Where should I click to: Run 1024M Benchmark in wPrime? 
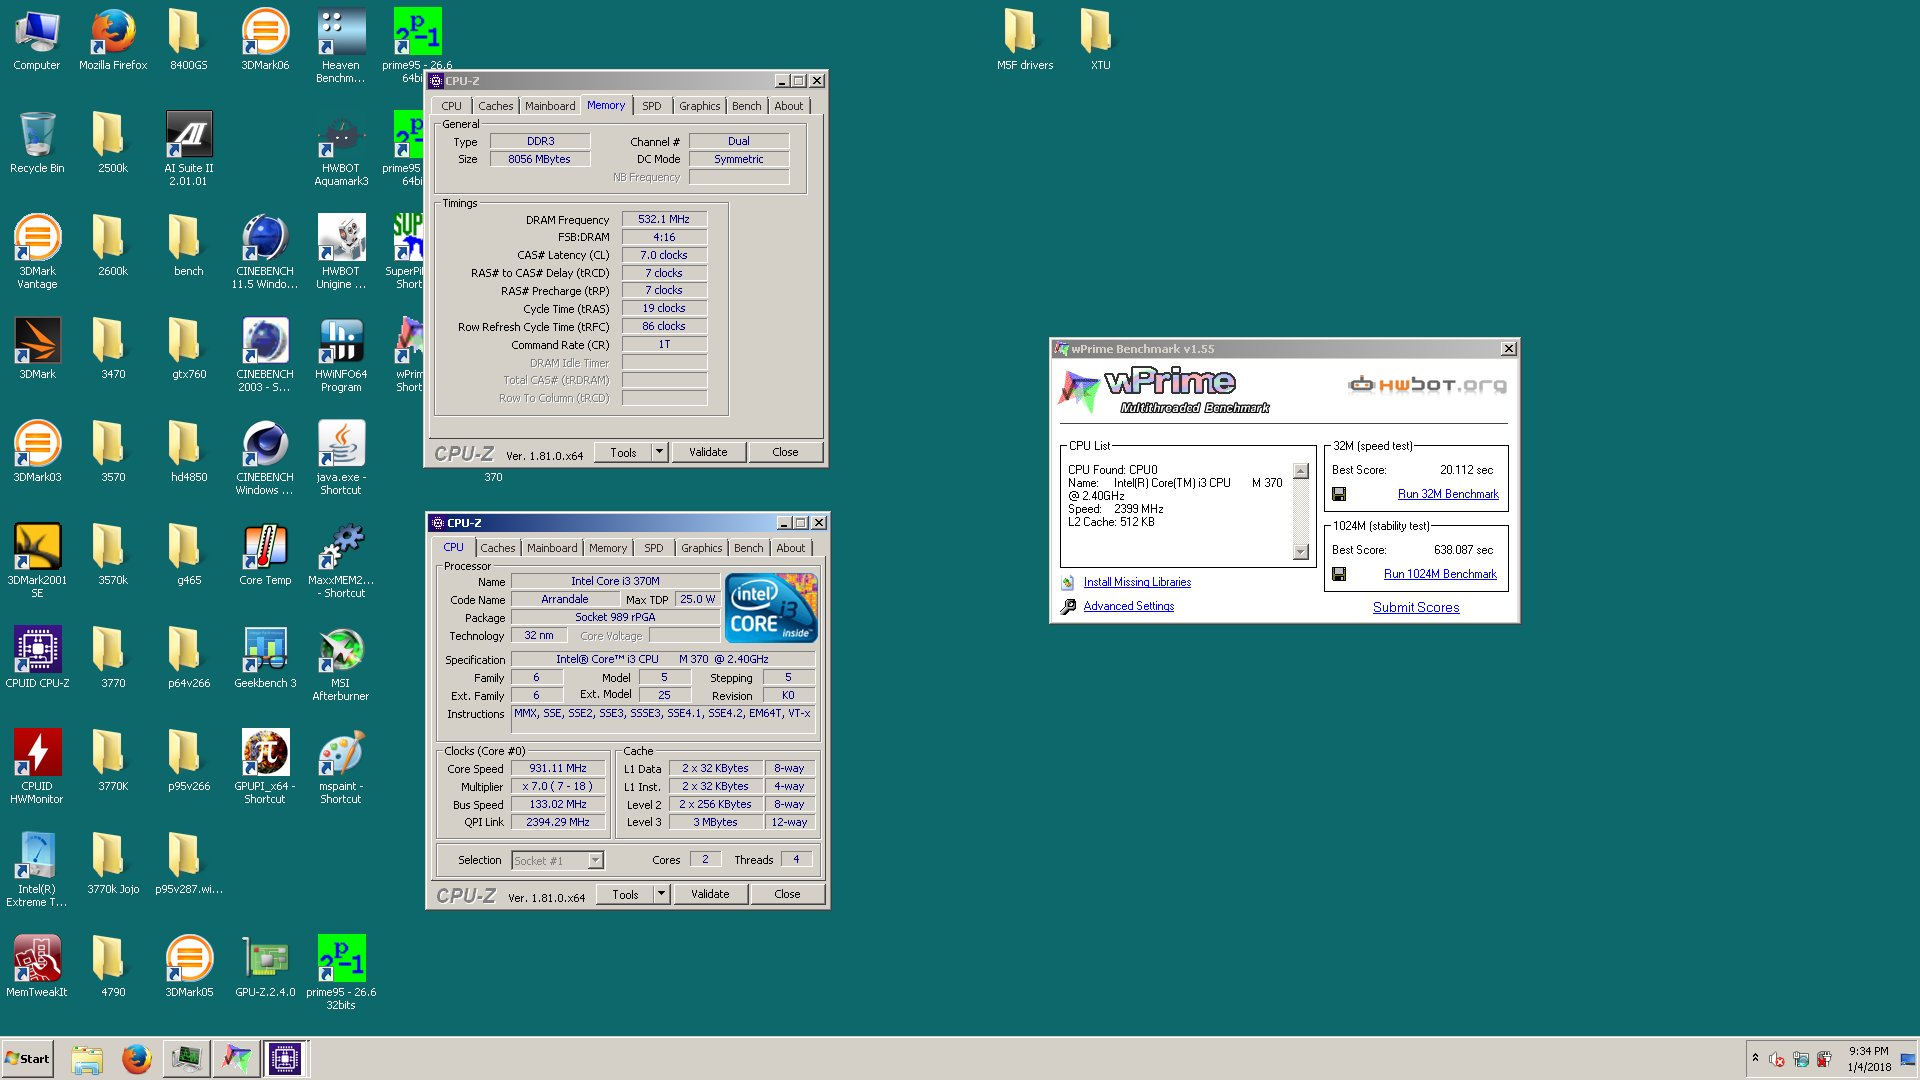[x=1440, y=574]
